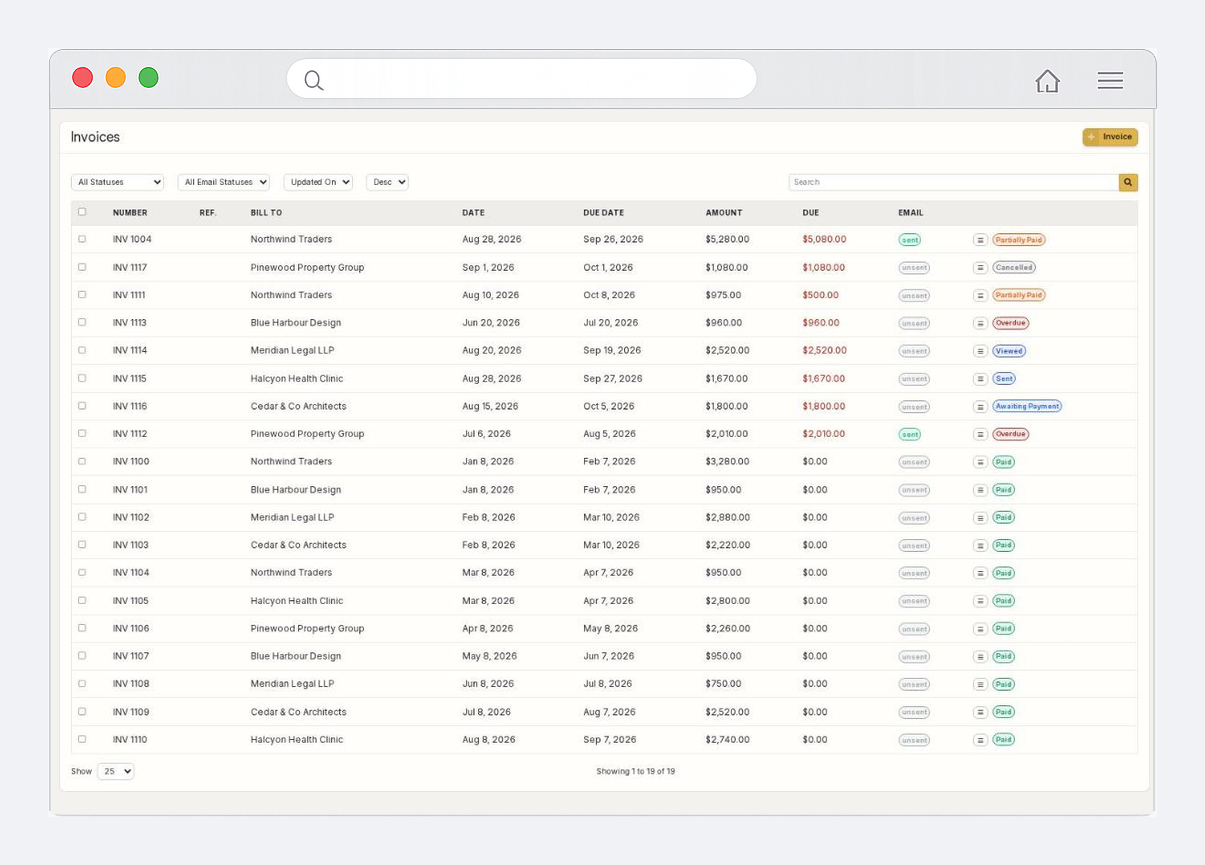Screen dimensions: 1205x865
Task: Sort by the EMAIL column header
Action: 910,213
